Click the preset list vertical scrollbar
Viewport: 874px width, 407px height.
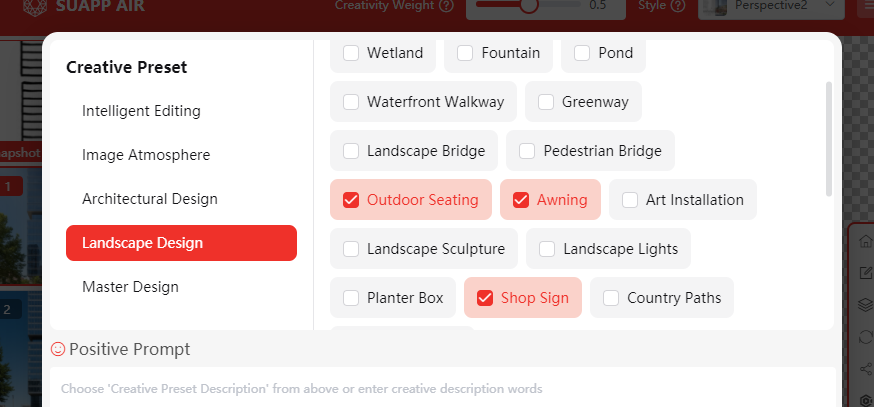[828, 138]
